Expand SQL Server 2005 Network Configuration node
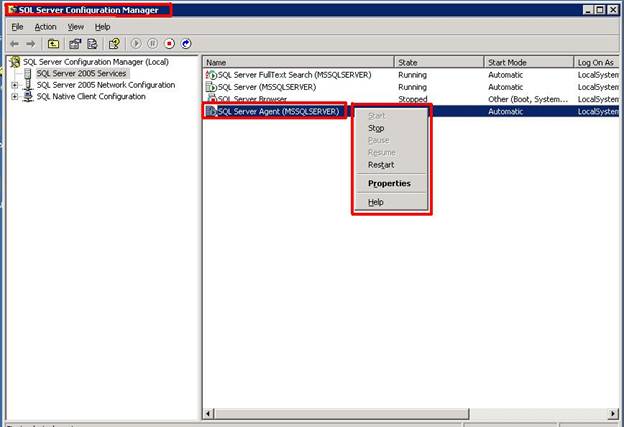This screenshot has height=427, width=624. click(x=15, y=85)
